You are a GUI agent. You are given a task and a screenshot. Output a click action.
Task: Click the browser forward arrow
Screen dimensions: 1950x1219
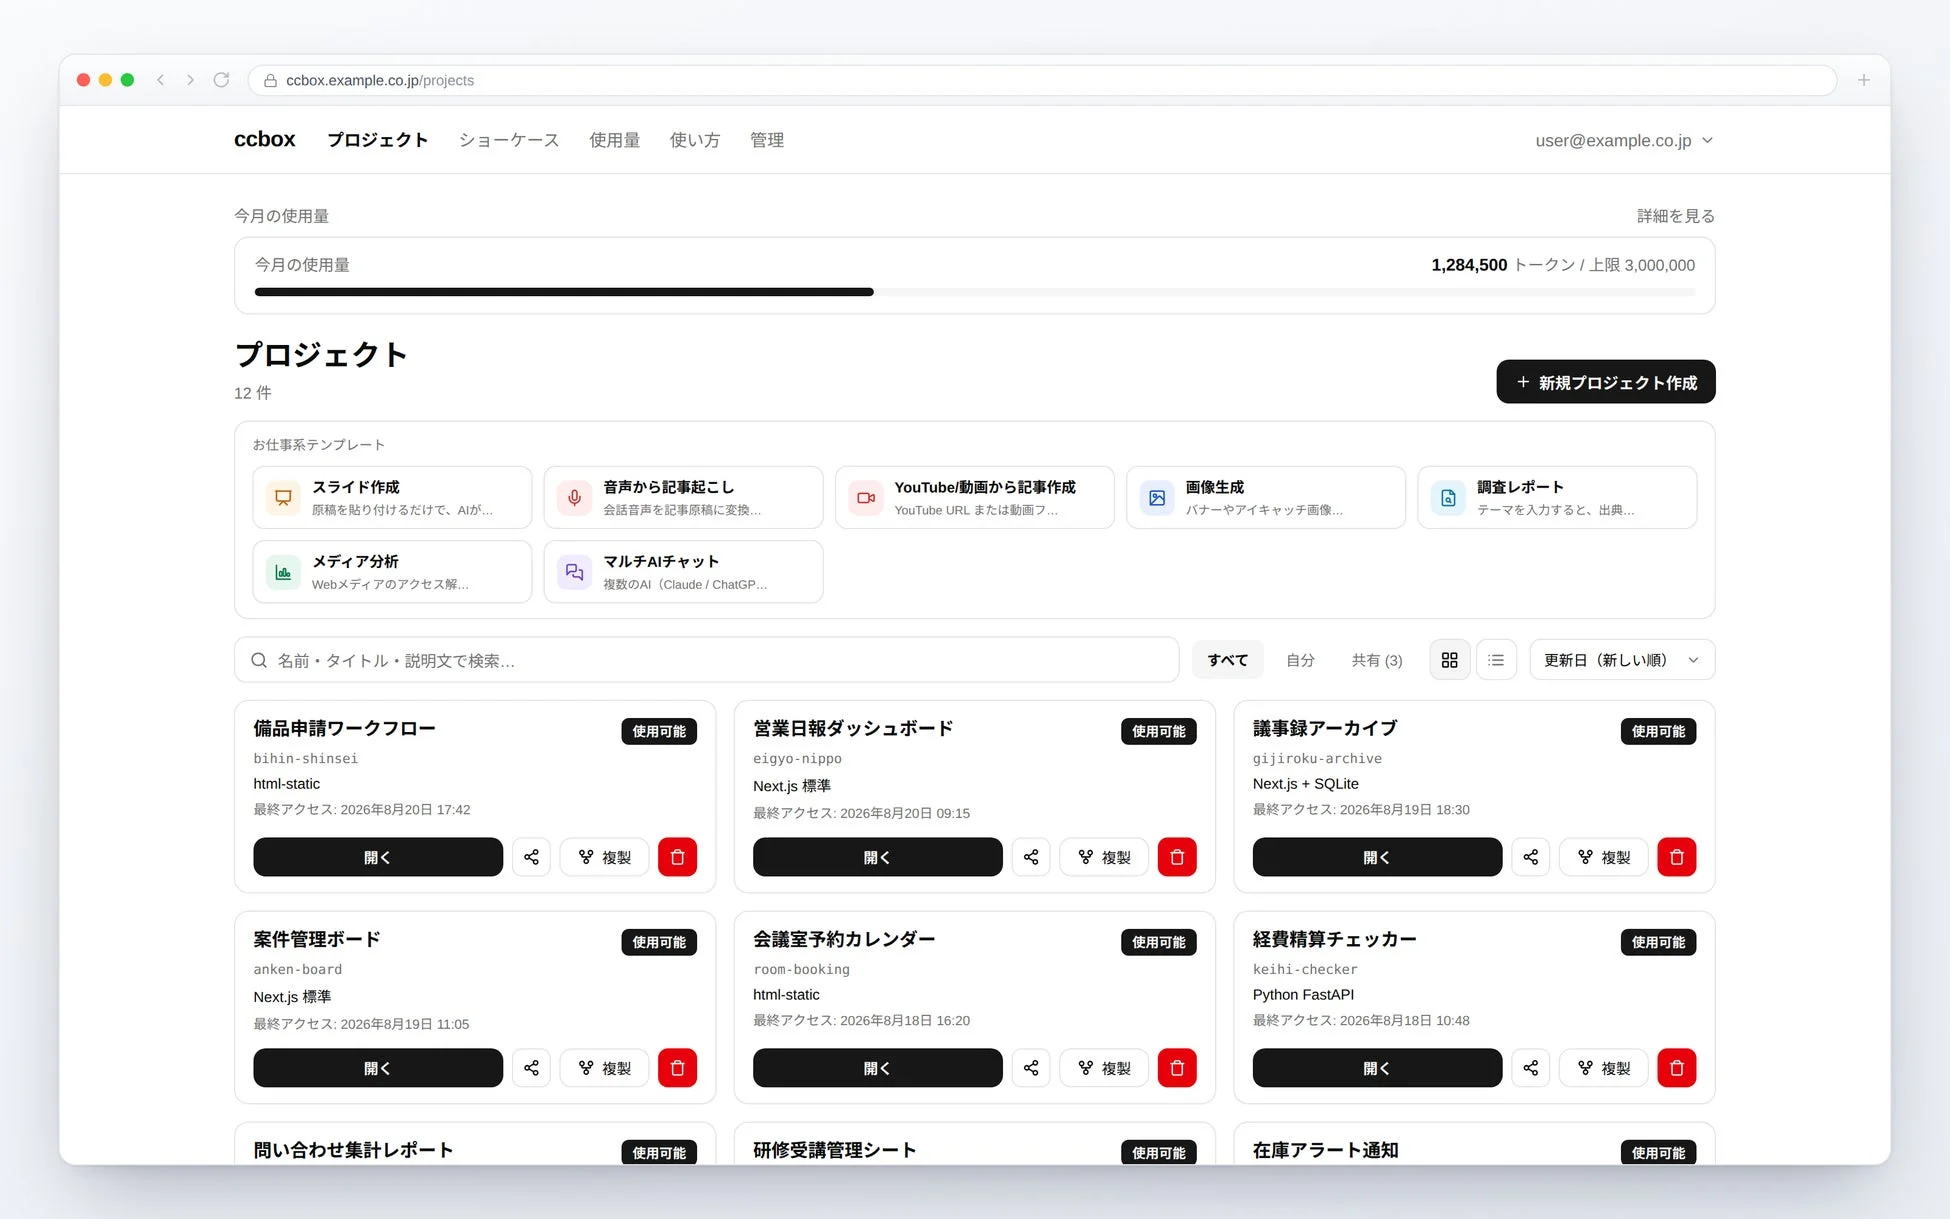(x=190, y=80)
